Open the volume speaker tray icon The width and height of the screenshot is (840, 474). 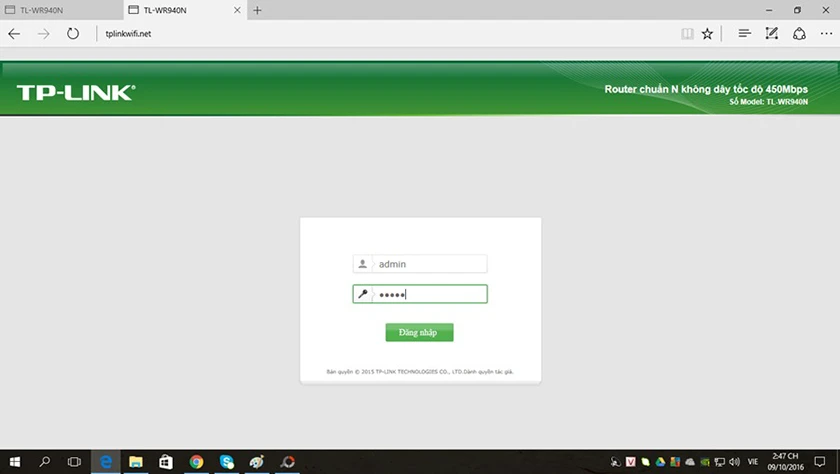[x=734, y=462]
